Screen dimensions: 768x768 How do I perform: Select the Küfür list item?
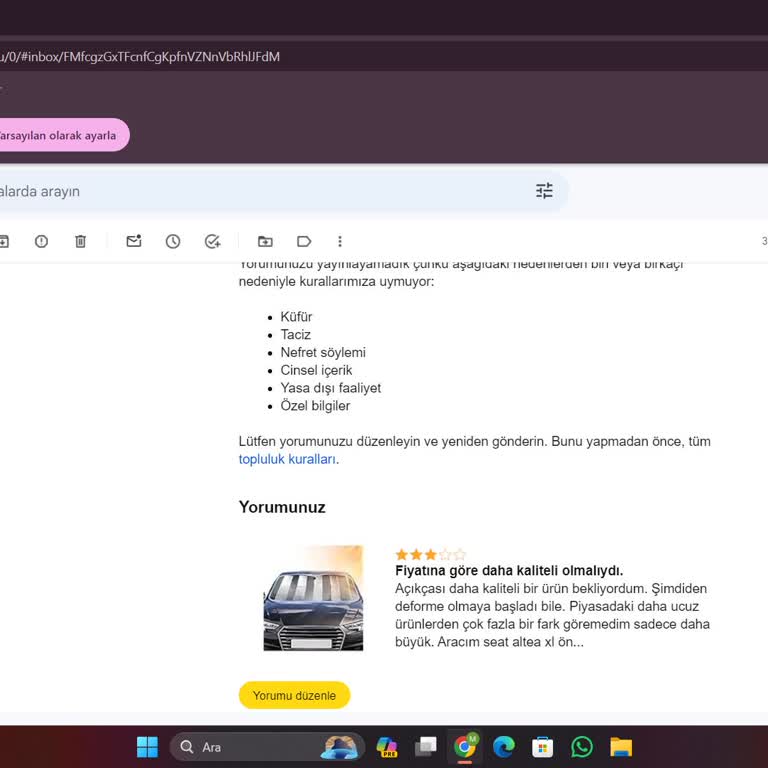296,317
